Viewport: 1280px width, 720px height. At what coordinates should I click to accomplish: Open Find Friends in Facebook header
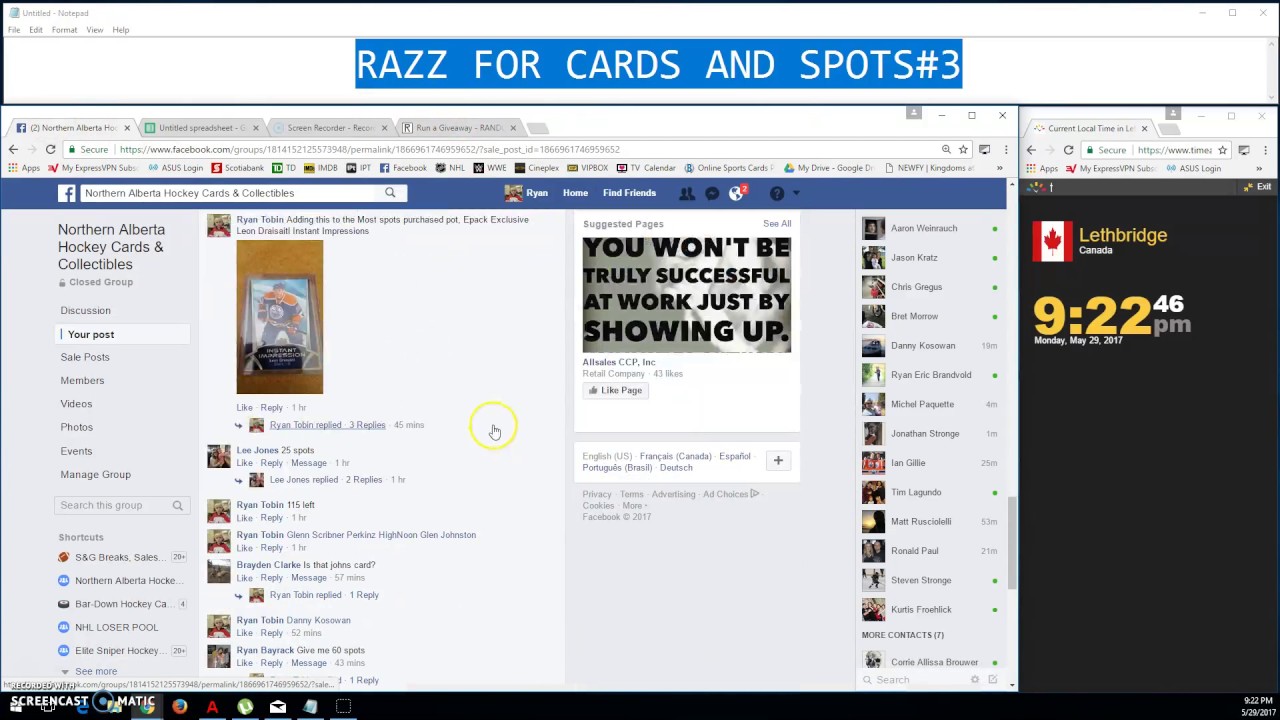629,193
